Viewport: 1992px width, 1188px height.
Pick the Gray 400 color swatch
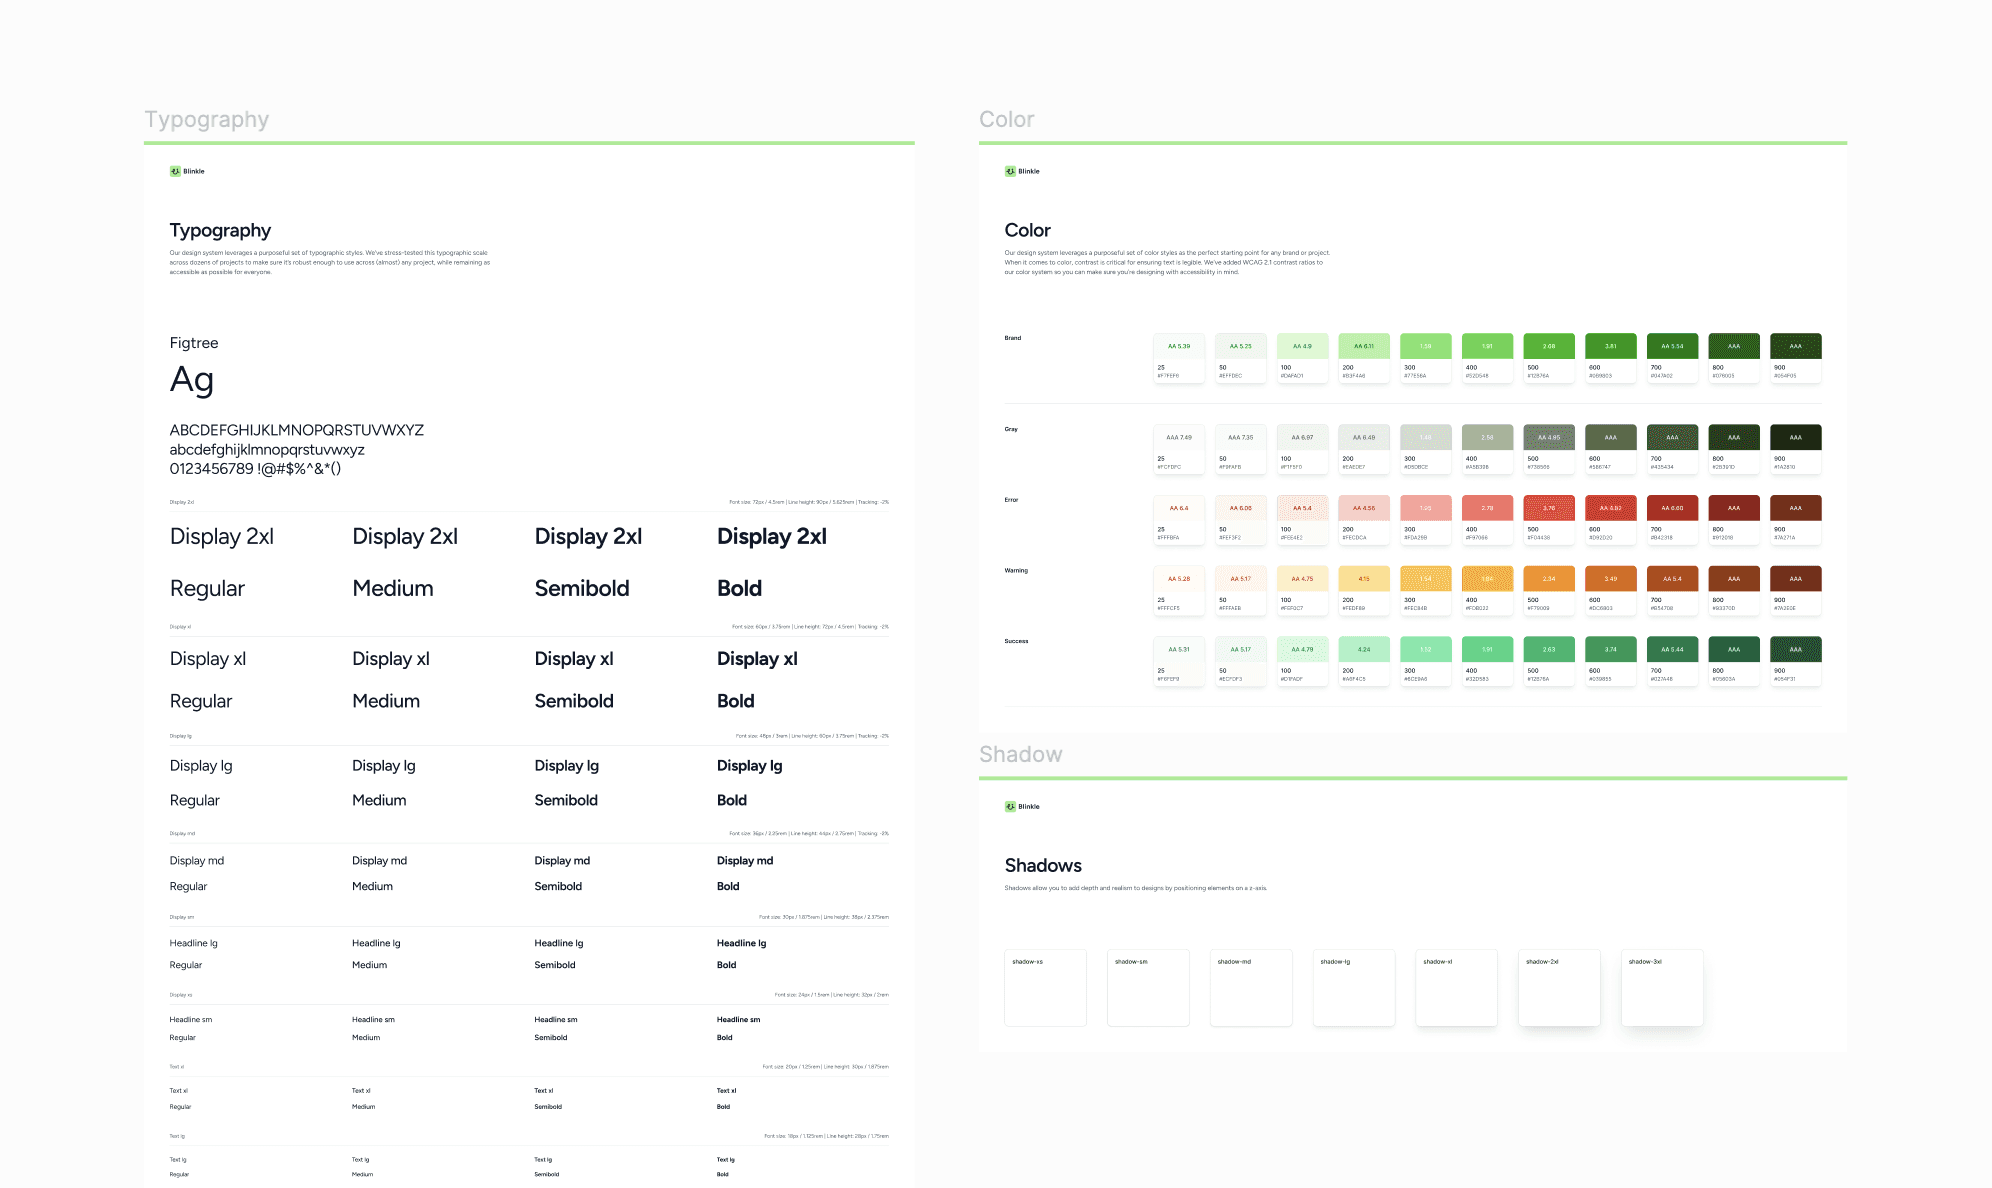(x=1487, y=438)
